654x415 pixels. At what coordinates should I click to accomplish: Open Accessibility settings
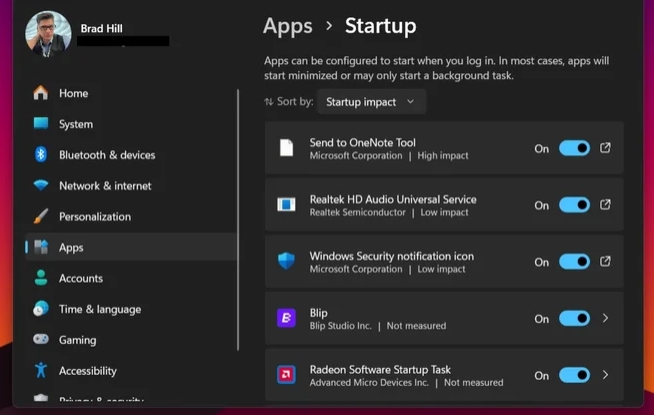[x=131, y=371]
